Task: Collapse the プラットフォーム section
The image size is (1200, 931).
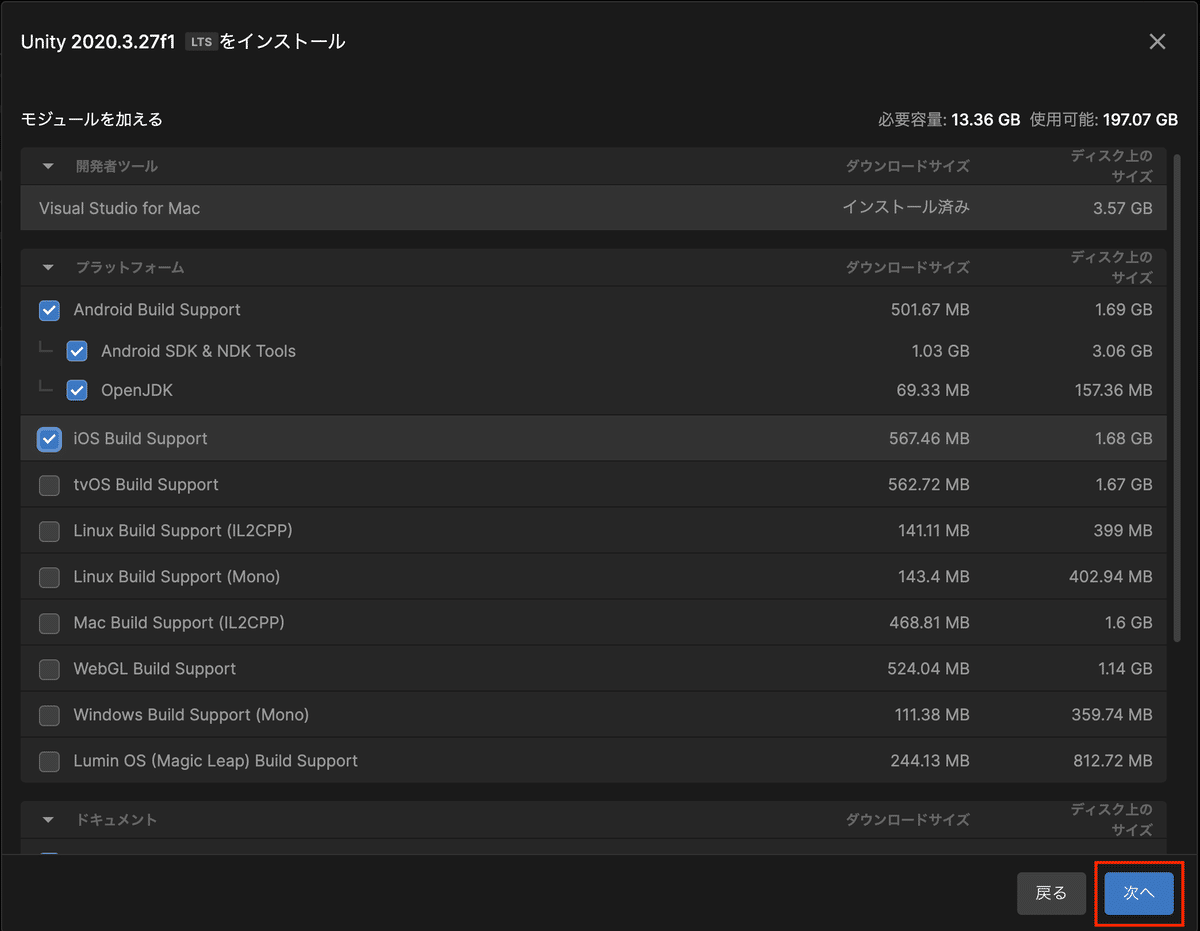Action: click(x=48, y=268)
